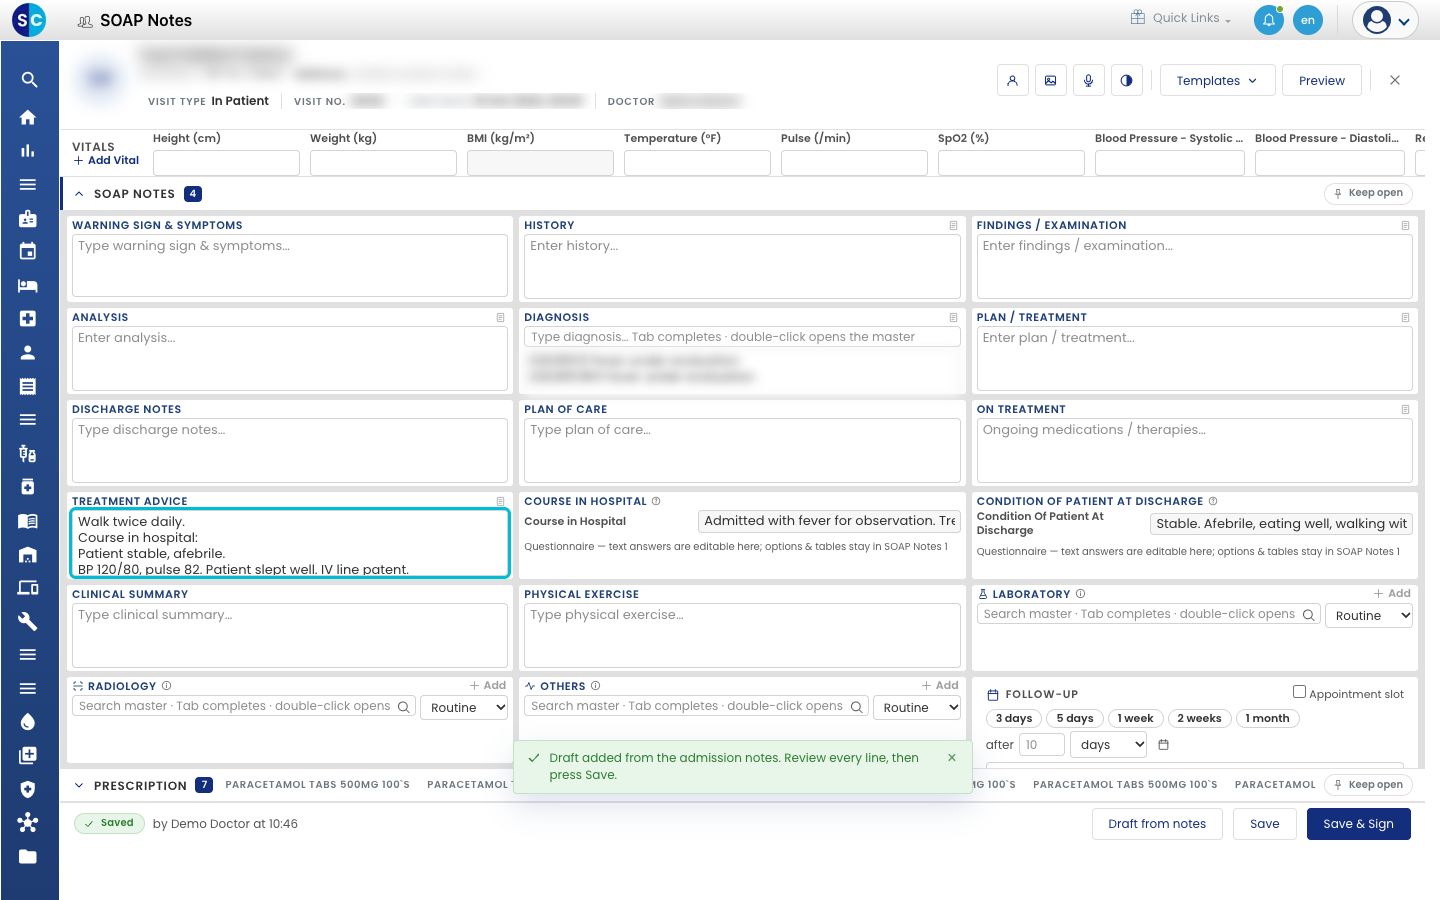The width and height of the screenshot is (1440, 900).
Task: Open the calendar icon in sidebar
Action: (x=28, y=251)
